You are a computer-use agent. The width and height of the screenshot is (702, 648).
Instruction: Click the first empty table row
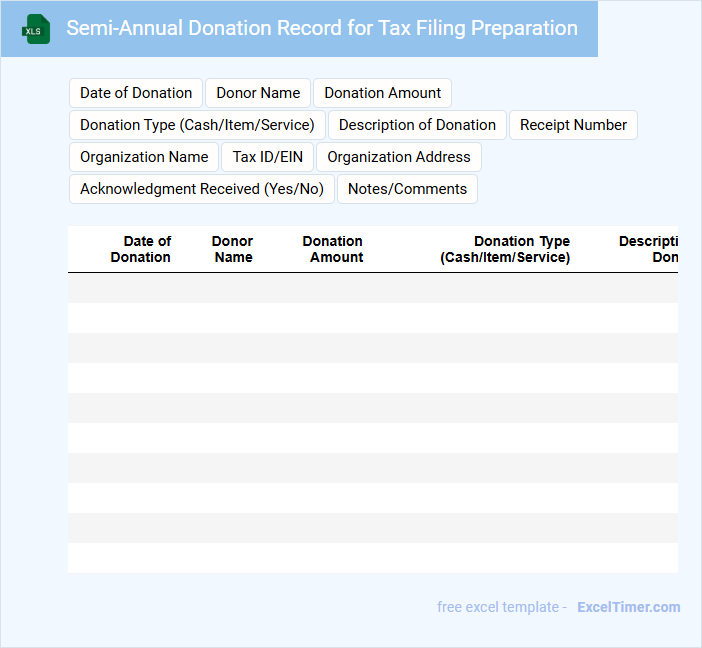click(372, 288)
